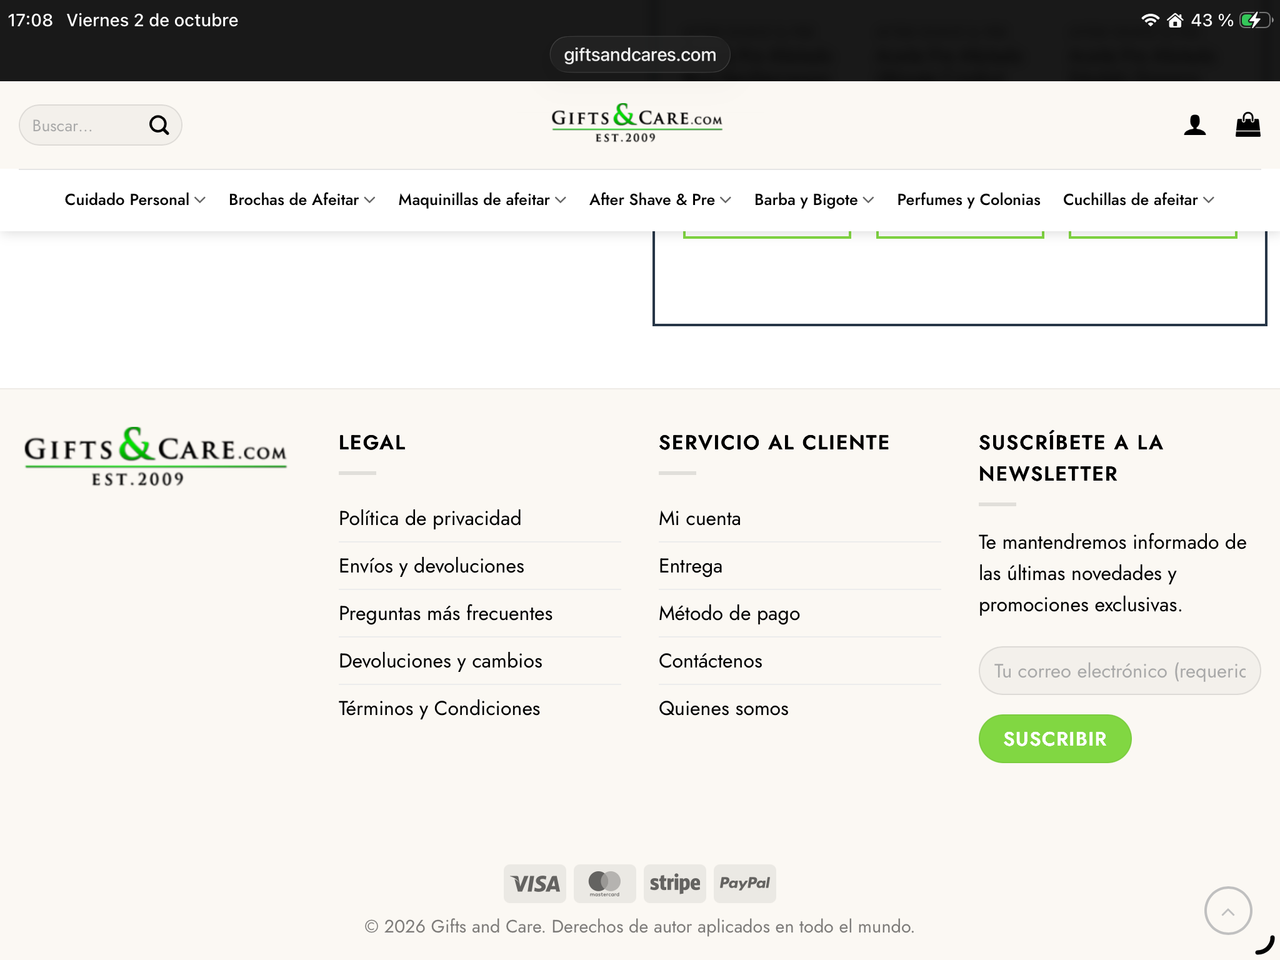The image size is (1280, 960).
Task: Click the Visa payment icon
Action: point(535,884)
